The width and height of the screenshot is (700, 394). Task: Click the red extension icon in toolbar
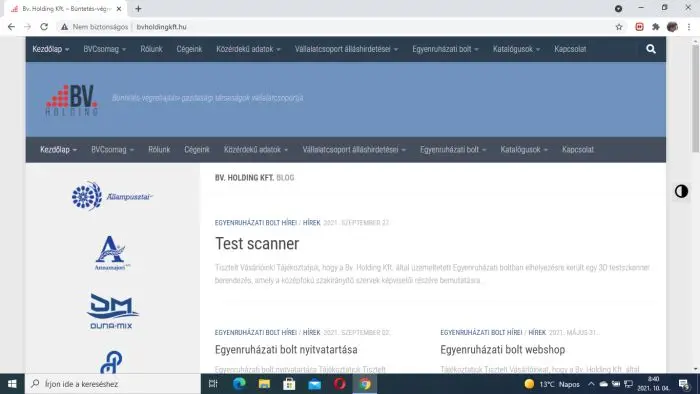pyautogui.click(x=639, y=27)
